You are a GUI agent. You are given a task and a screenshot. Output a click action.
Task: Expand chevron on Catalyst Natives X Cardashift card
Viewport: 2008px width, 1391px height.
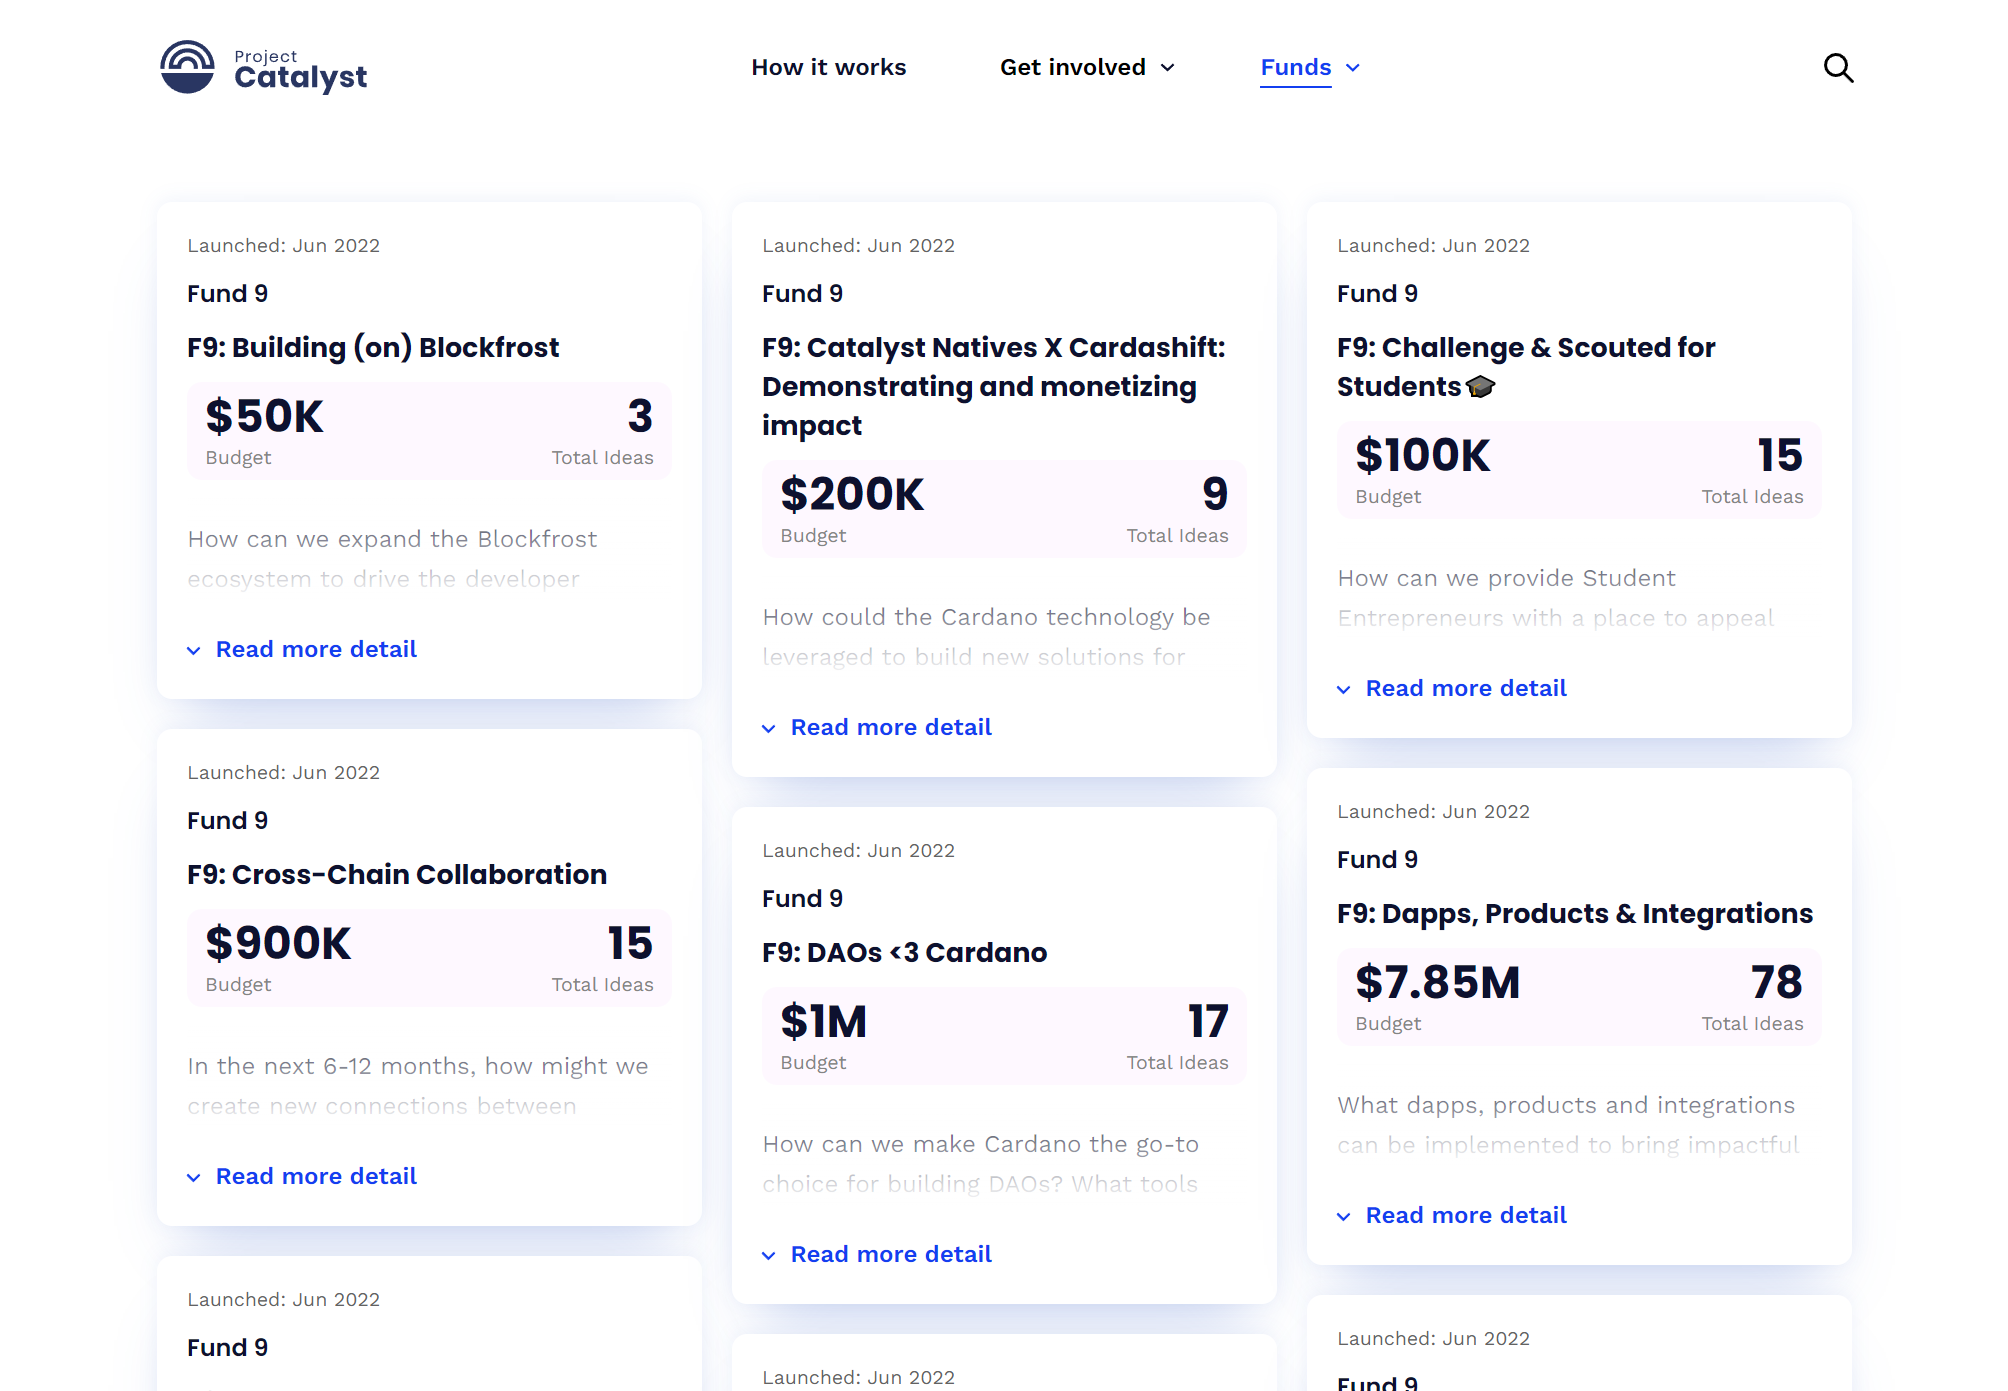pos(769,729)
